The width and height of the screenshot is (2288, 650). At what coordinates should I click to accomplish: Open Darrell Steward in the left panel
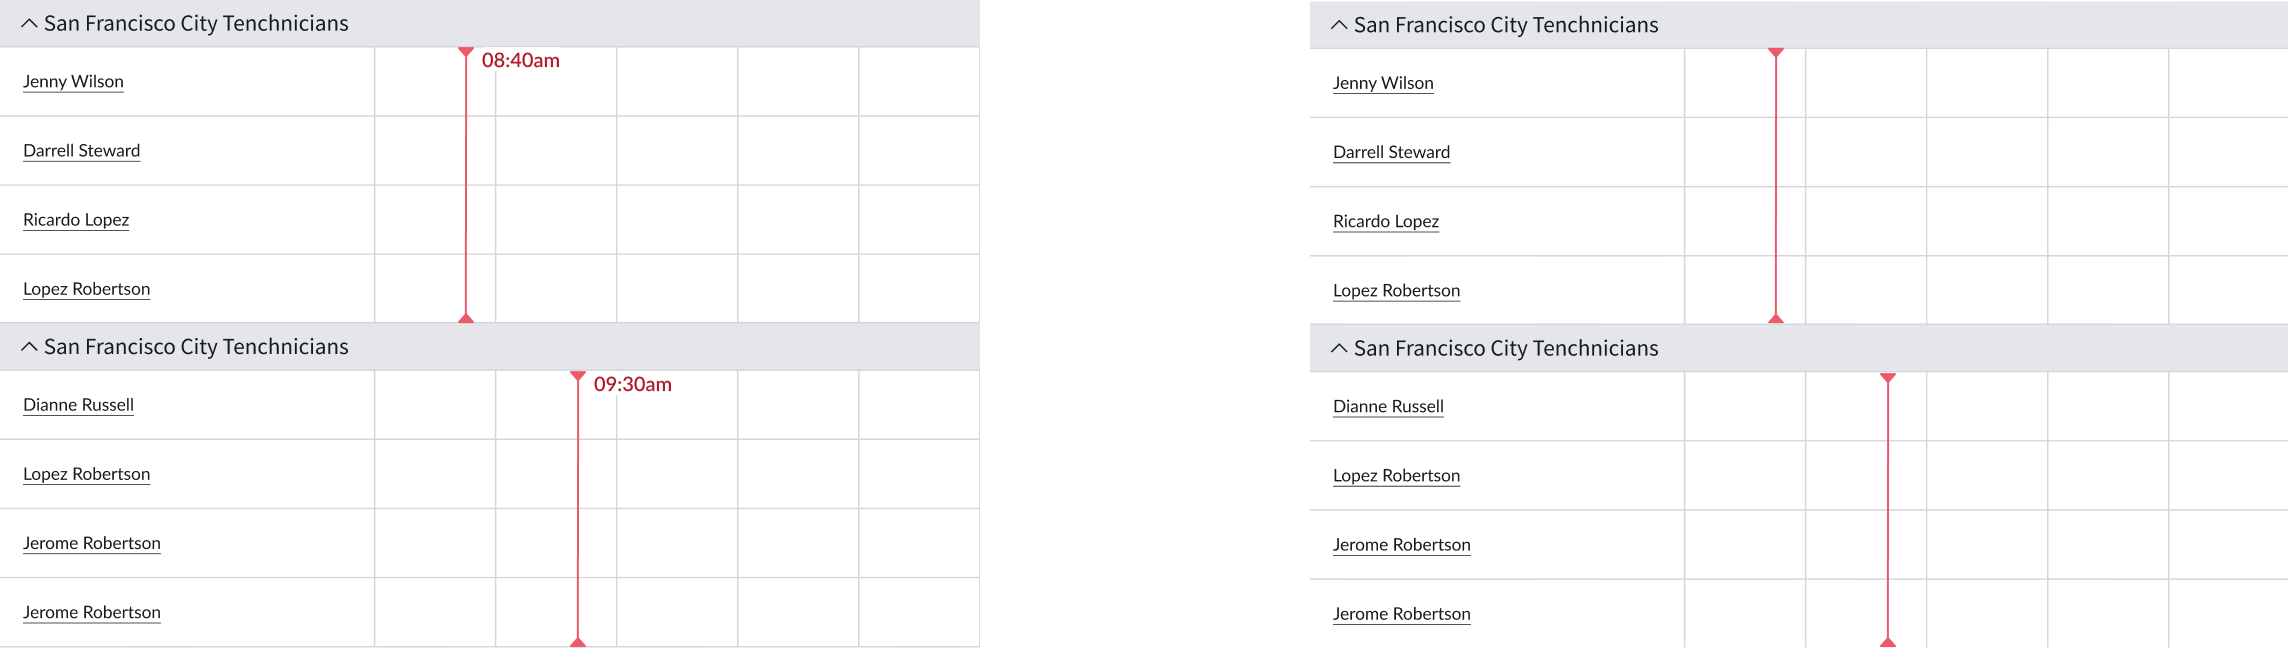coord(81,150)
